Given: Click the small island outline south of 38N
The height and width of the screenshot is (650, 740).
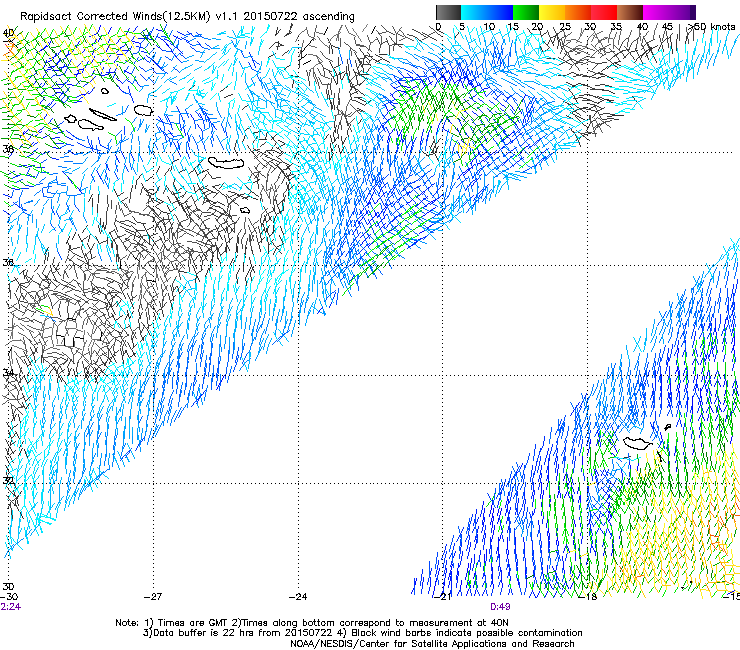Looking at the screenshot, I should coord(244,210).
